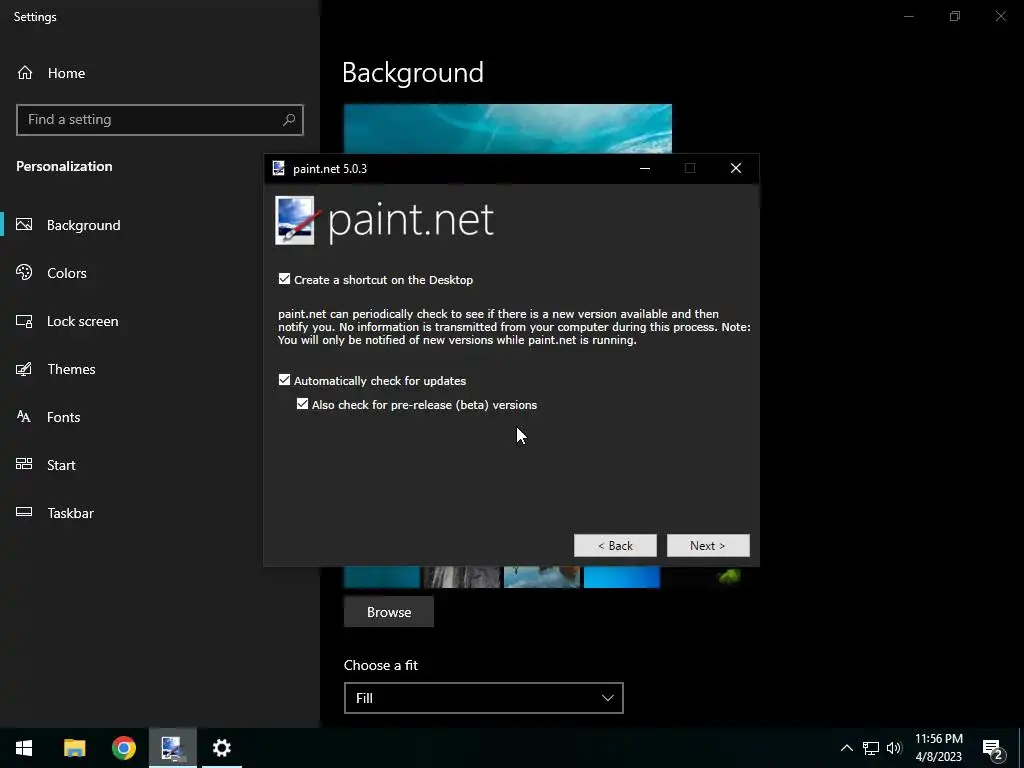Restore down the Settings window
1024x768 pixels.
point(955,16)
